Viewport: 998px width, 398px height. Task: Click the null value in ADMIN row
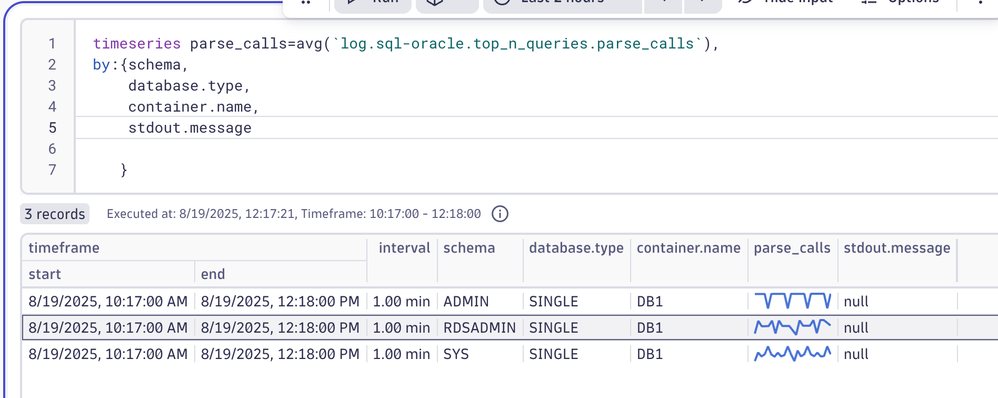(x=856, y=301)
